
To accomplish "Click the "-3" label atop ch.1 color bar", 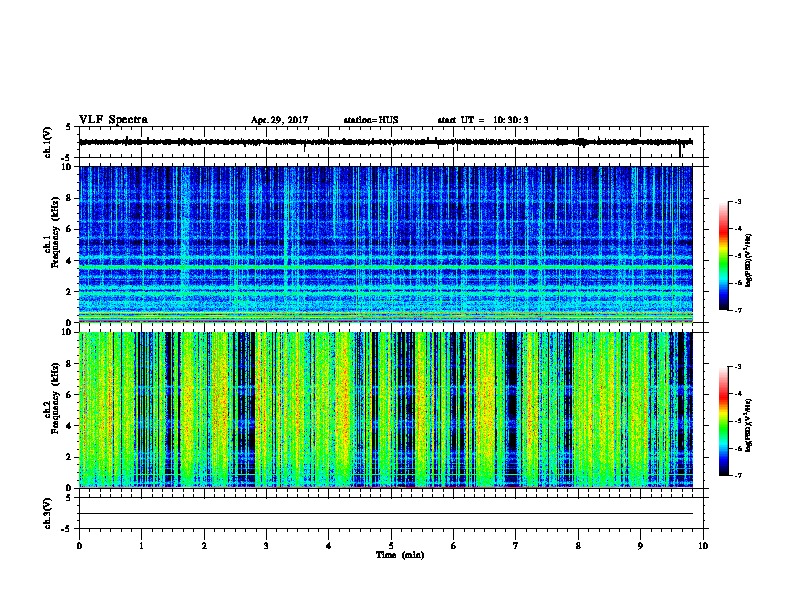I will (738, 201).
